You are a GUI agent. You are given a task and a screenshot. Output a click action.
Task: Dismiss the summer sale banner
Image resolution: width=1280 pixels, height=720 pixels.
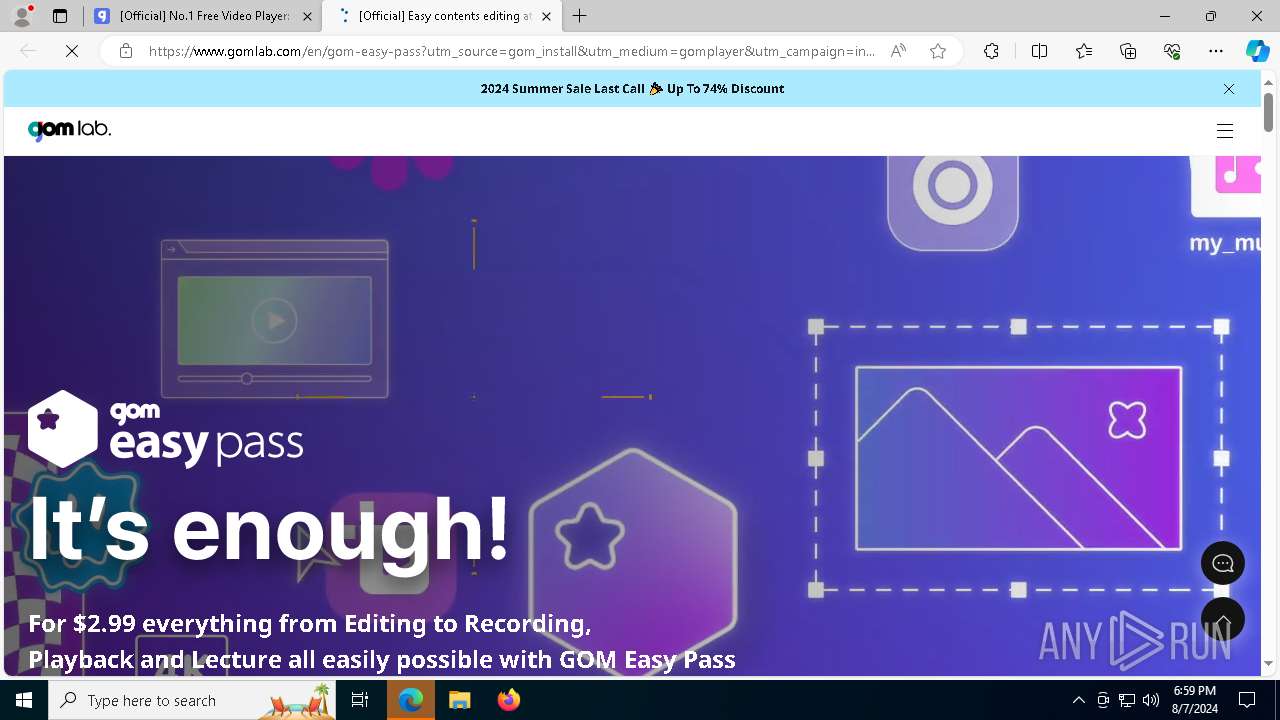click(x=1229, y=89)
